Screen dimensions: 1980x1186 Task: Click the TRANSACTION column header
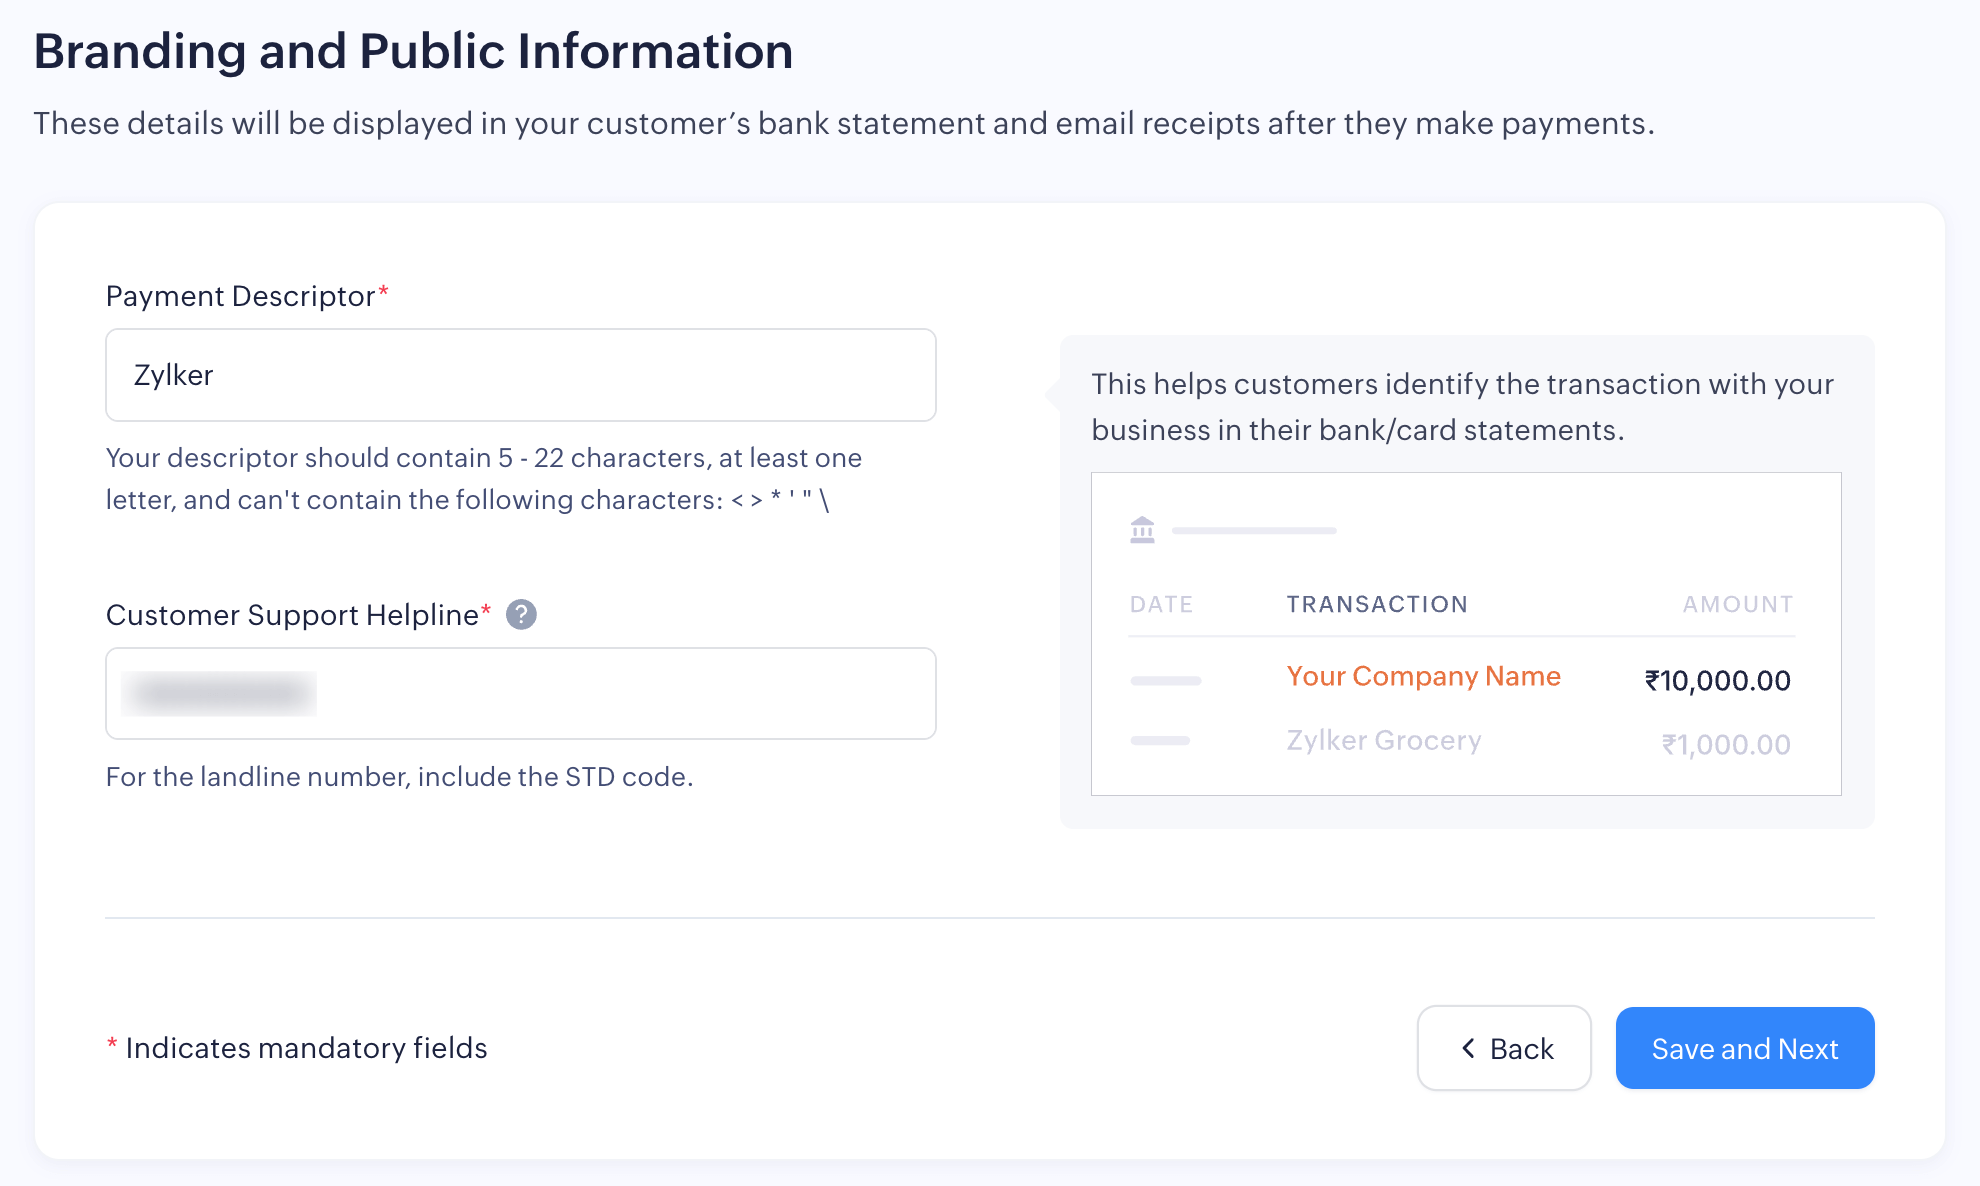1377,604
